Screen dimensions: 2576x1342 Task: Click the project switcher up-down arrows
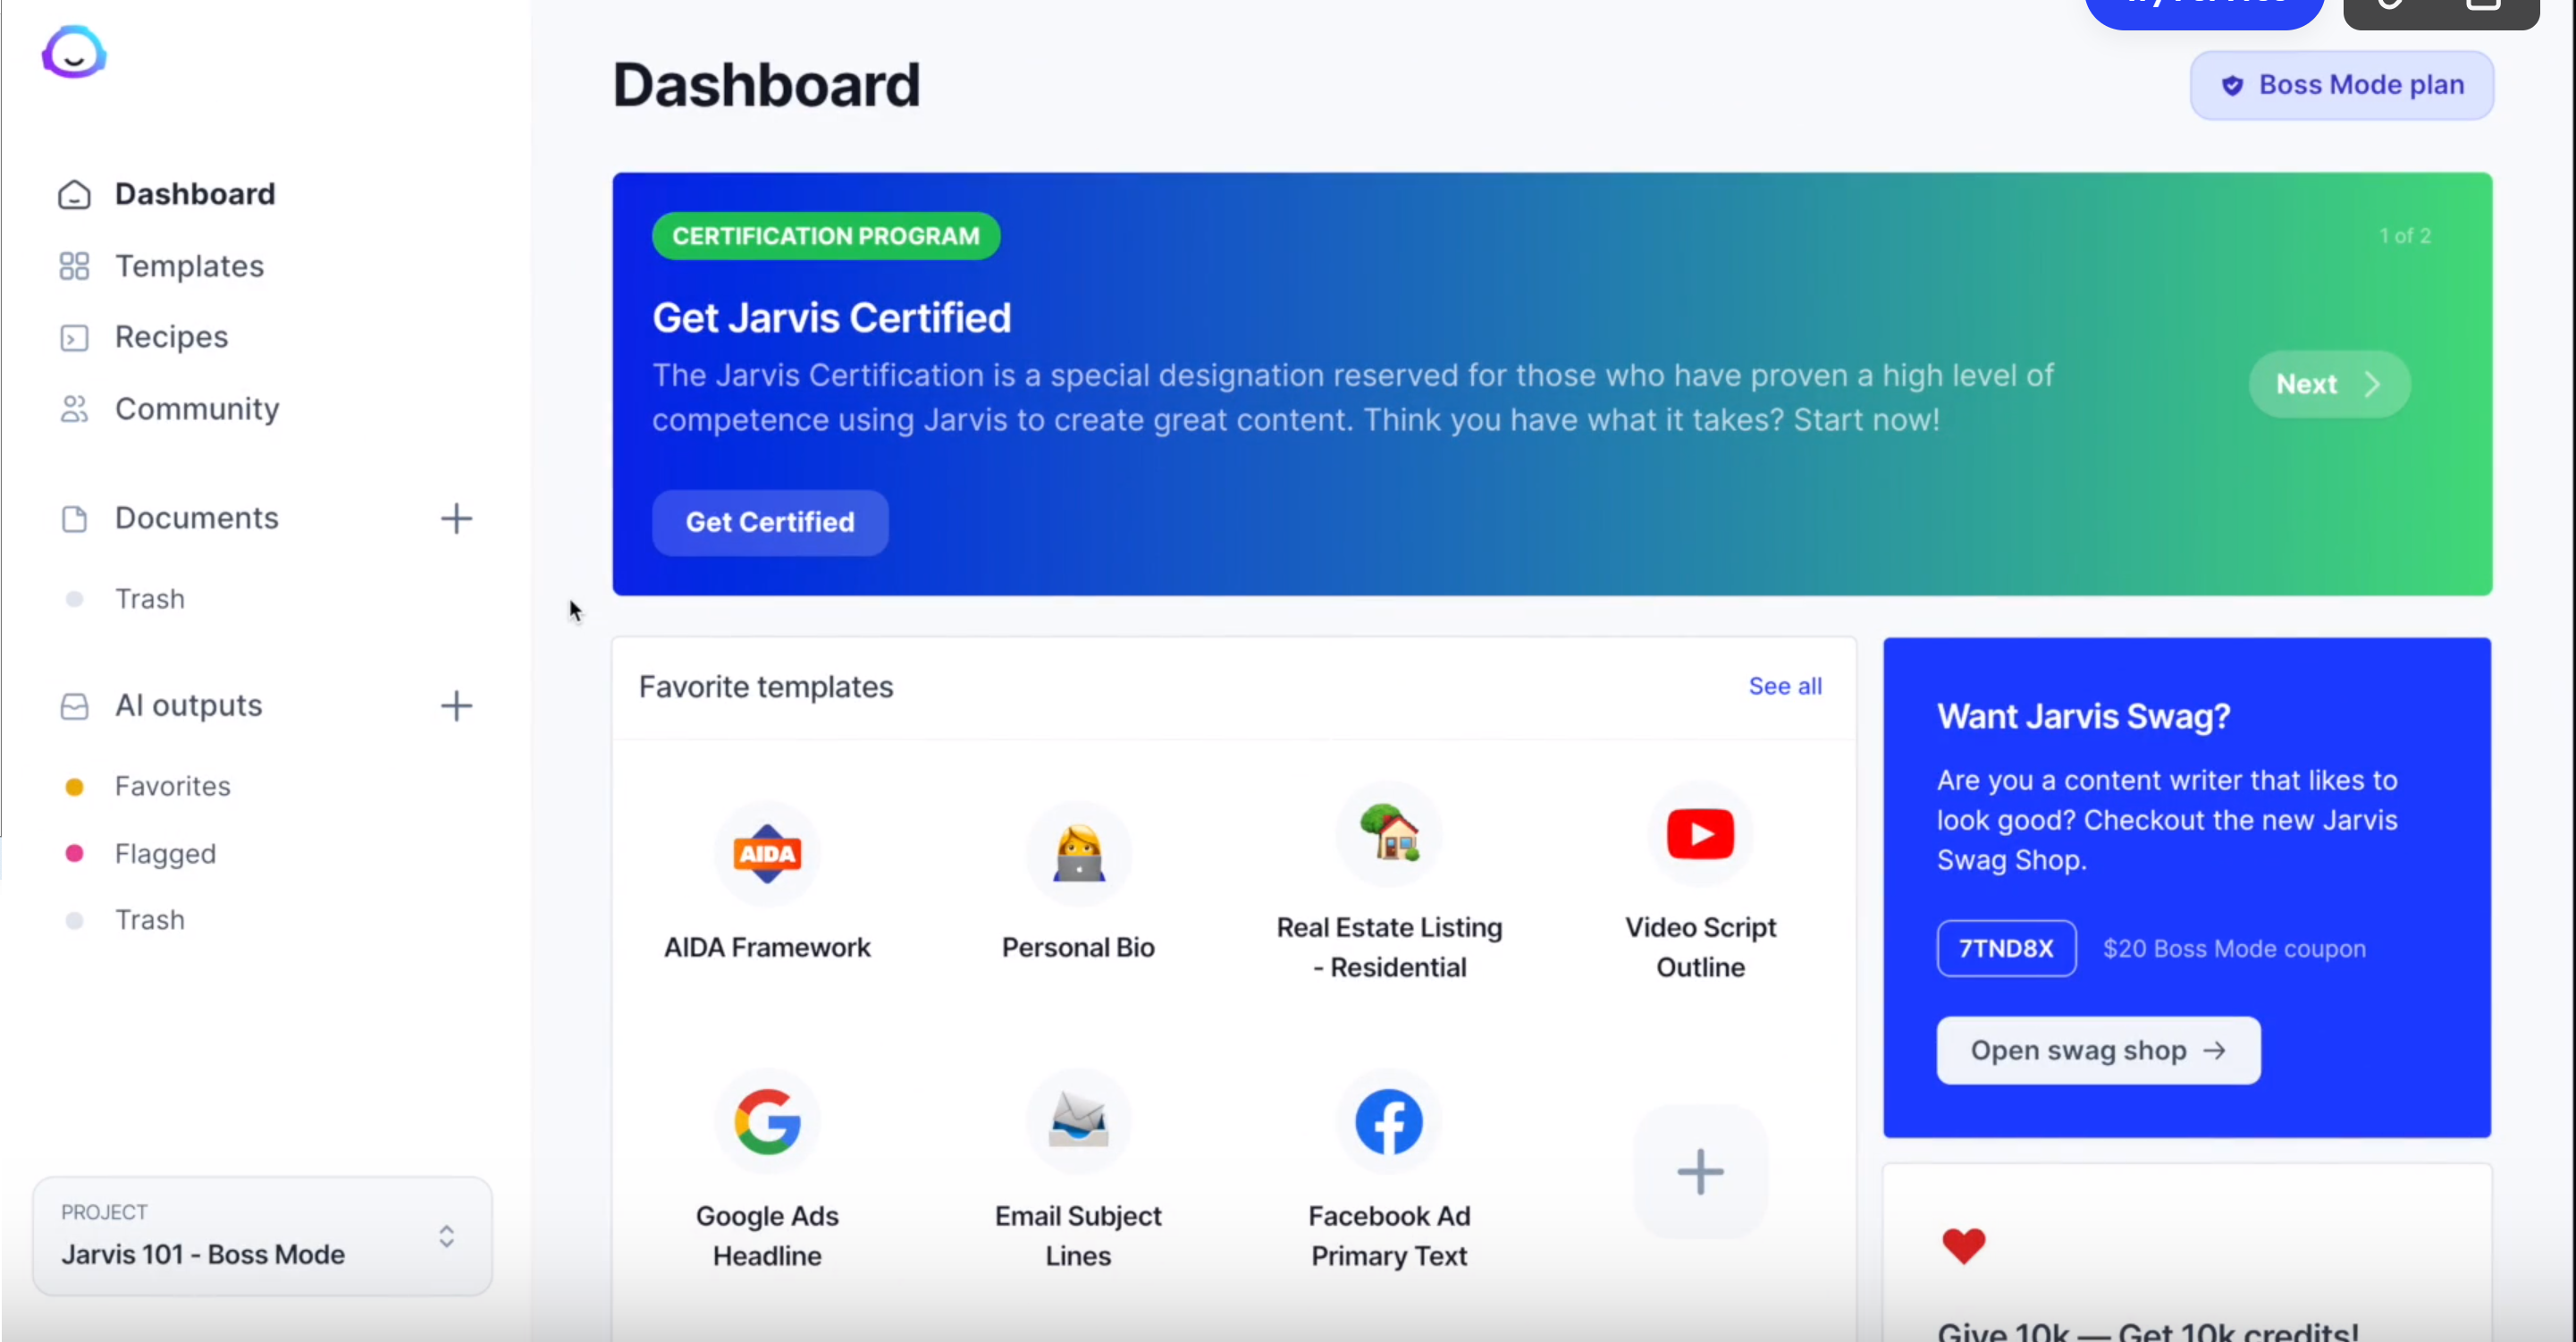click(446, 1236)
